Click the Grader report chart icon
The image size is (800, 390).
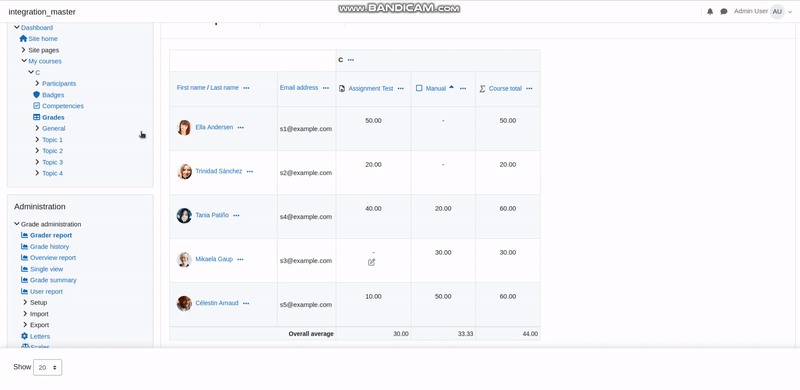24,235
